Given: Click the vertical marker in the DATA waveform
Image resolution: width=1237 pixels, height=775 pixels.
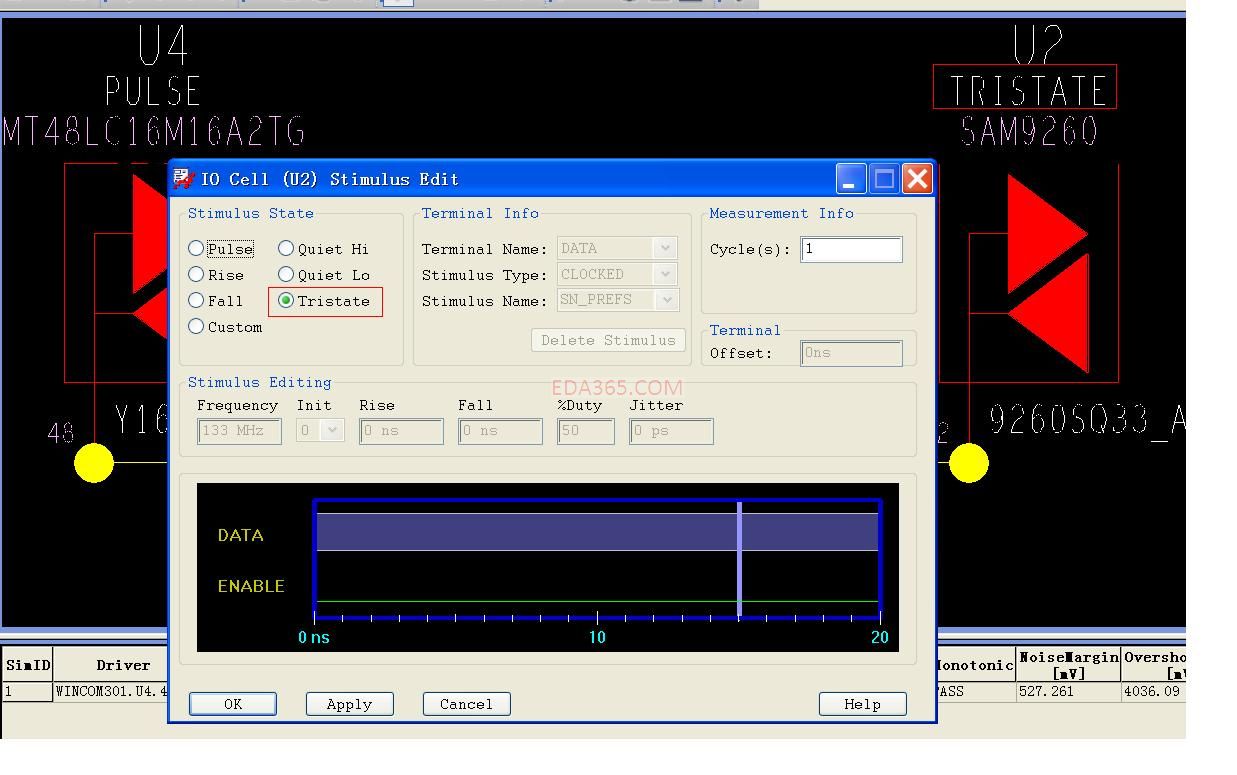Looking at the screenshot, I should 740,532.
